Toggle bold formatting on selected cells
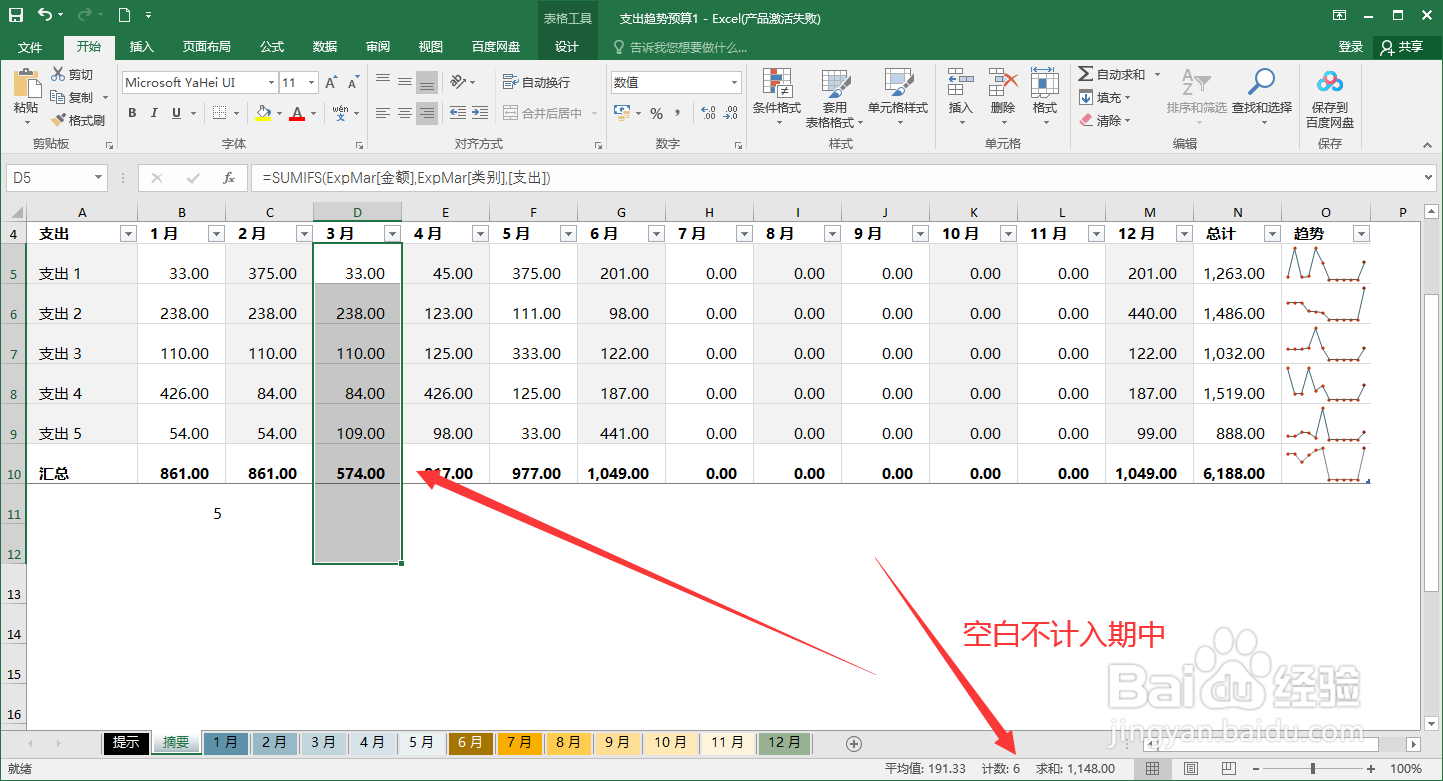1443x781 pixels. (131, 113)
